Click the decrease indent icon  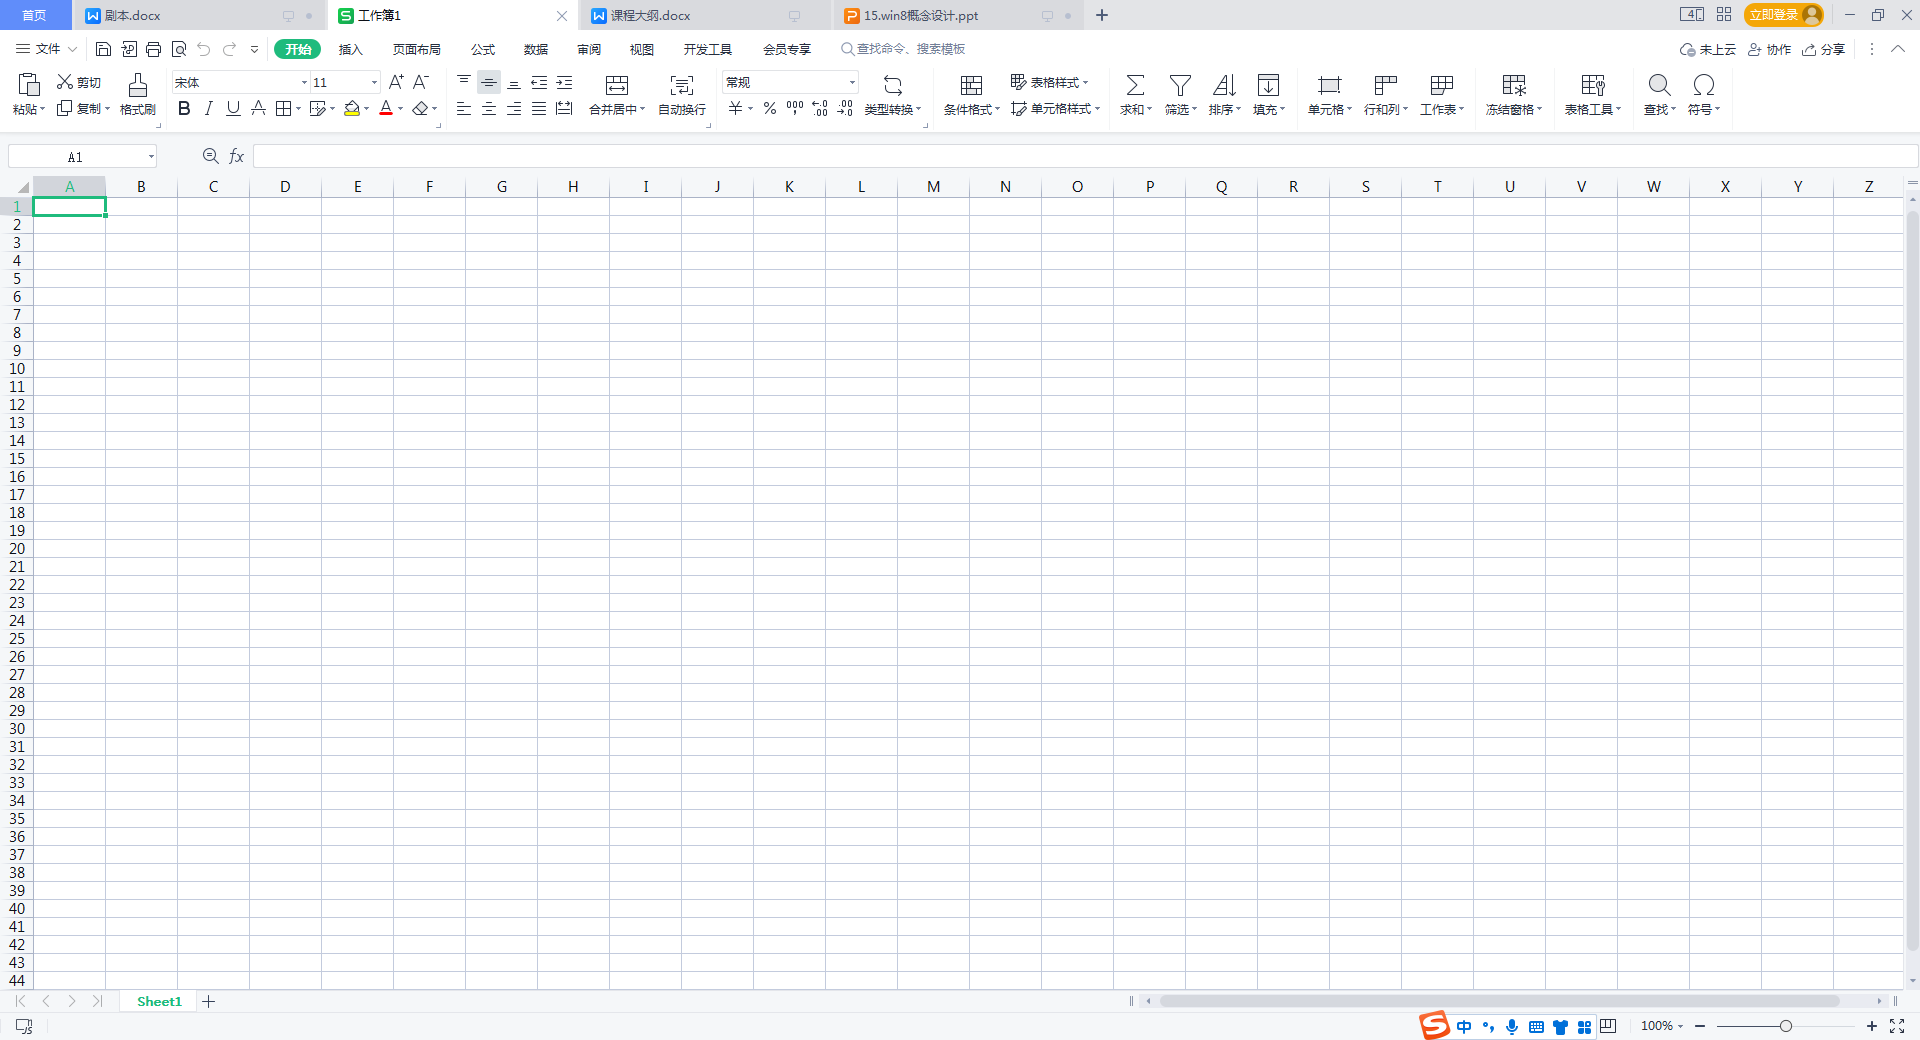(x=539, y=82)
